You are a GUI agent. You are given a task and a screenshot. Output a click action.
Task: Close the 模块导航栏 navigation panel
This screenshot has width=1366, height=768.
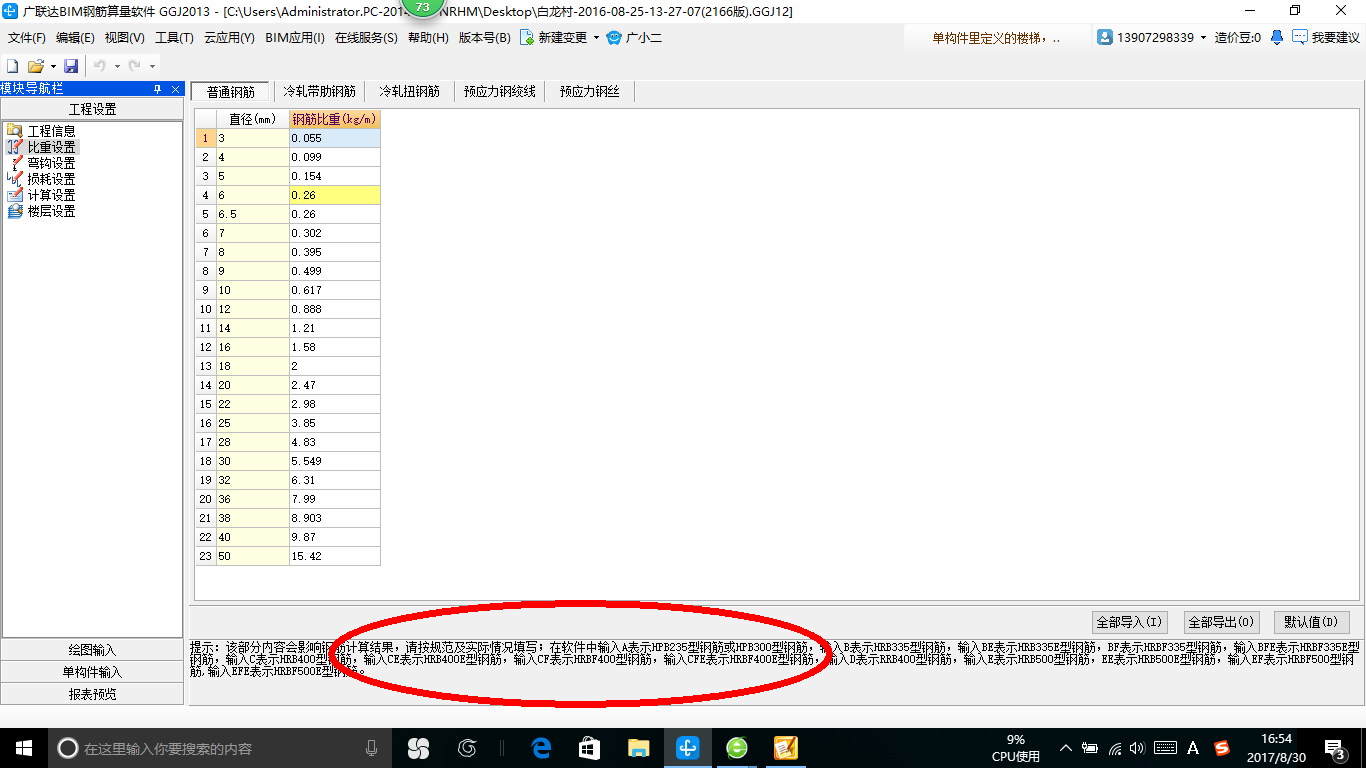pyautogui.click(x=176, y=89)
